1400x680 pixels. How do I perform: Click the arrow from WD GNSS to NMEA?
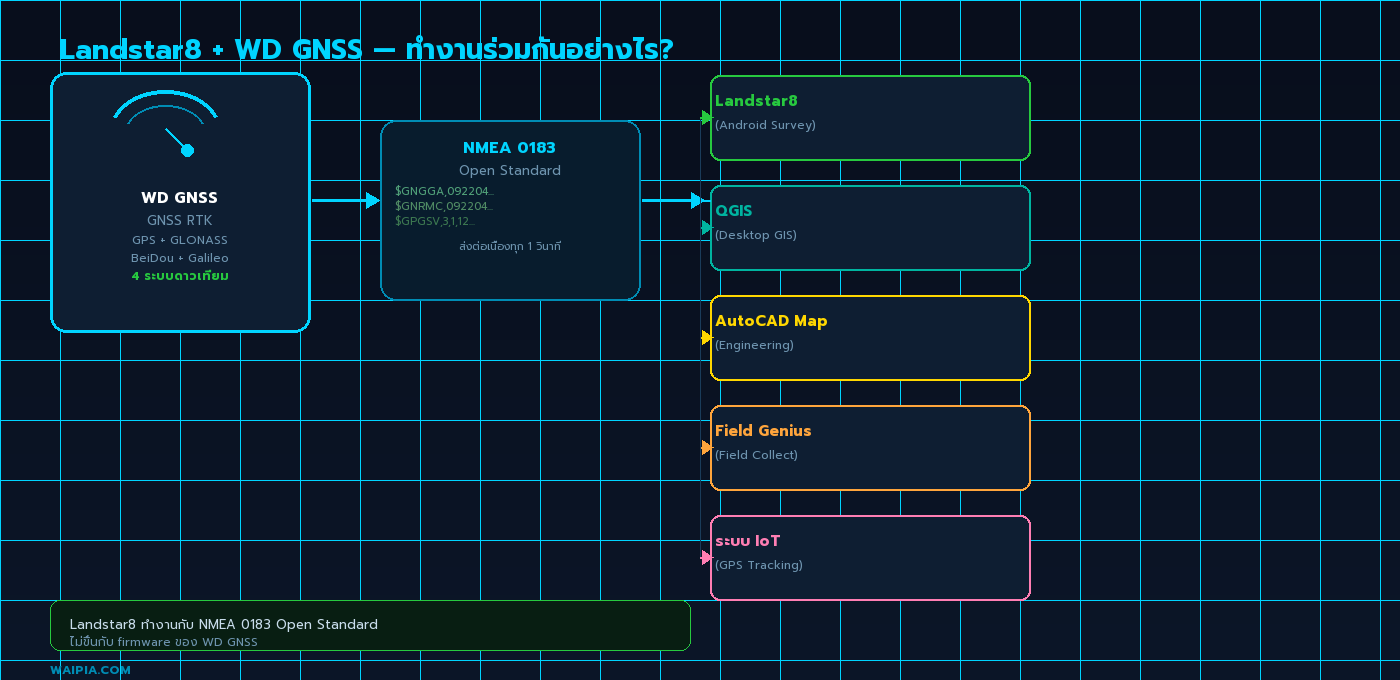click(x=345, y=201)
